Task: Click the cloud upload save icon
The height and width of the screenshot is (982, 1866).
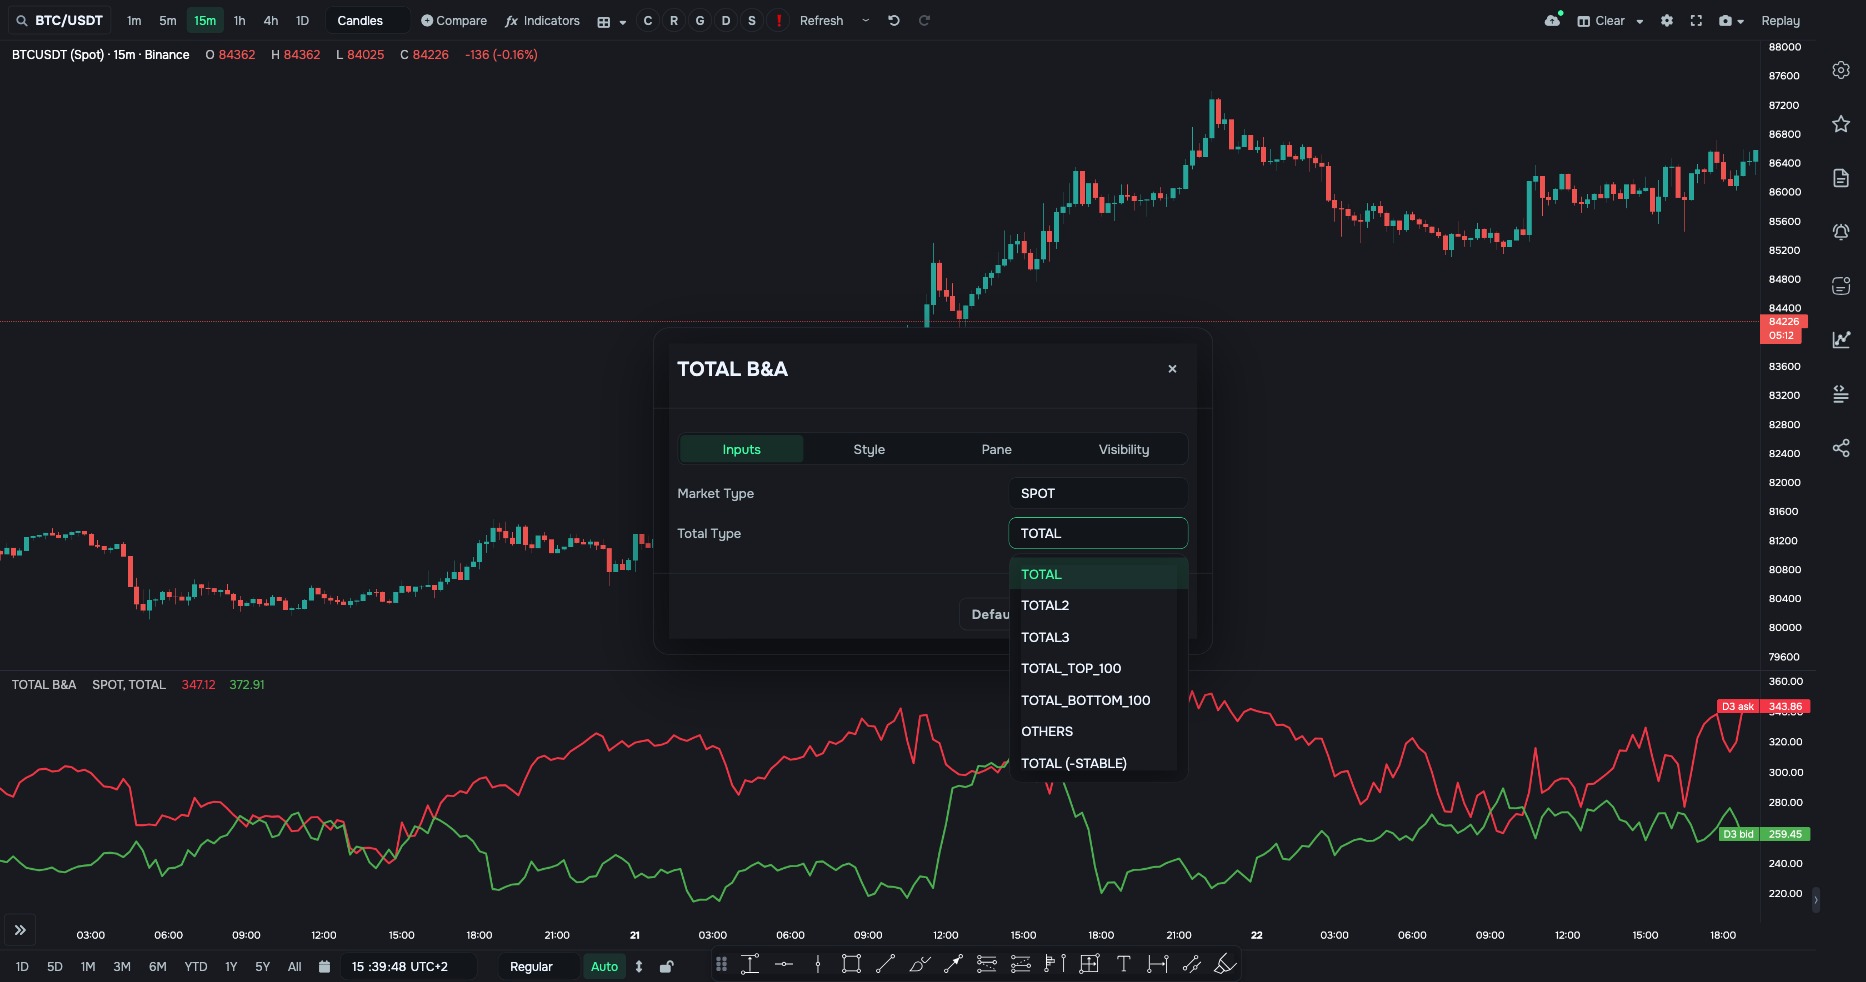Action: click(1552, 20)
